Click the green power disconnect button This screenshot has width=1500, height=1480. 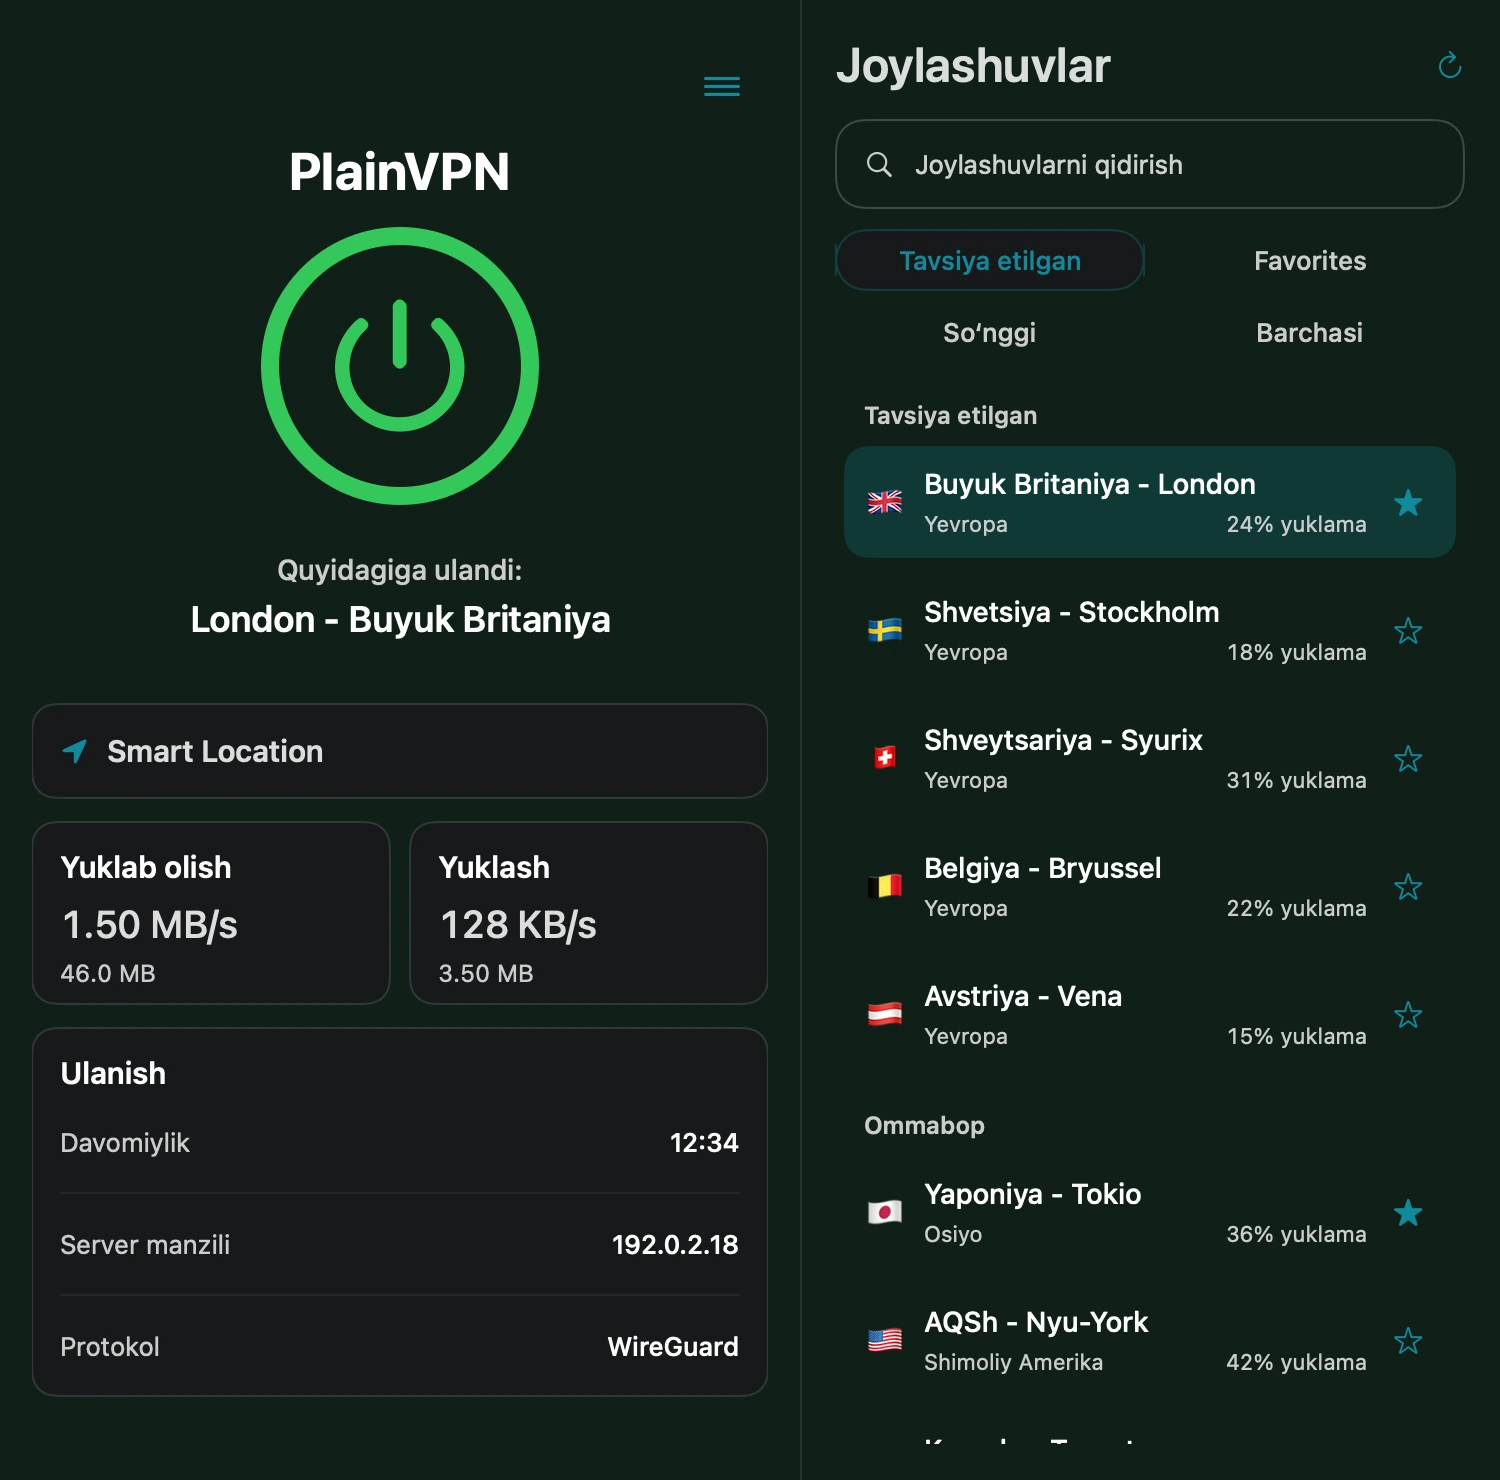coord(400,366)
